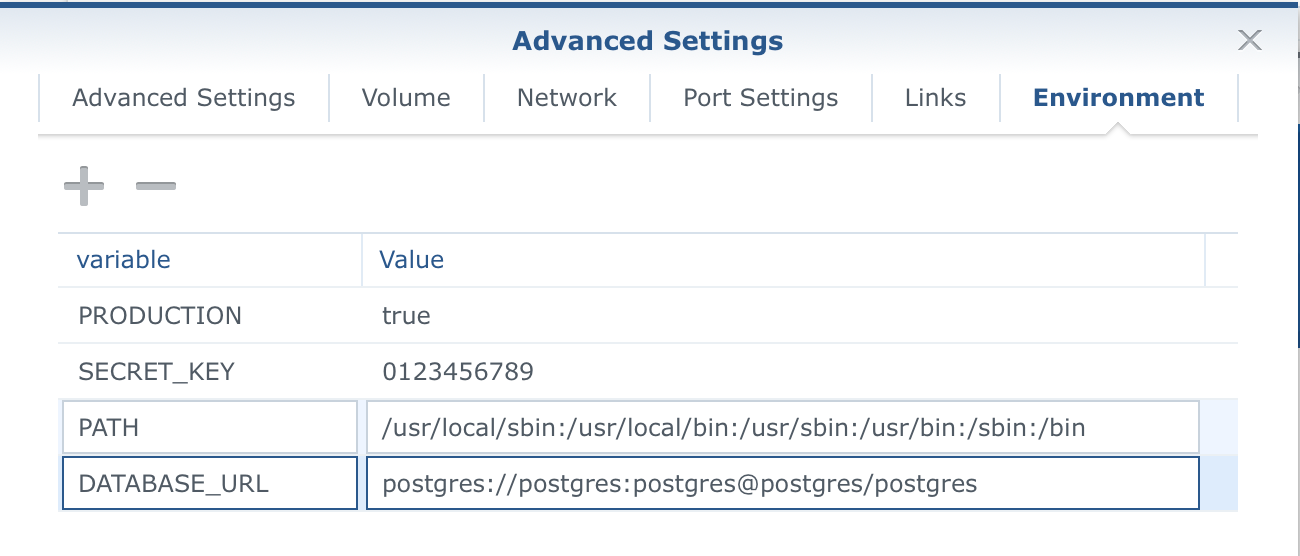Viewport: 1300px width, 556px height.
Task: Select the Links tab
Action: (x=936, y=98)
